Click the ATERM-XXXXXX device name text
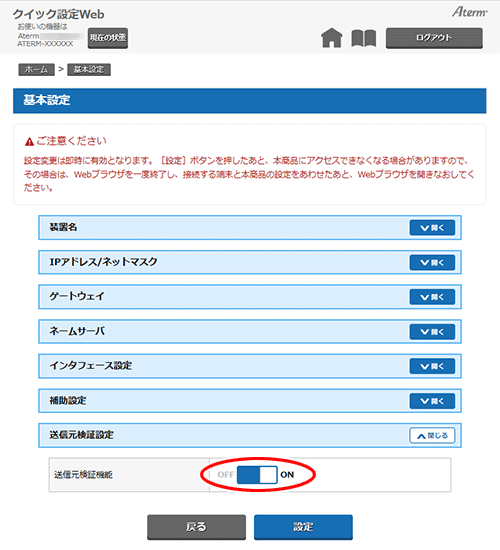 tap(46, 44)
